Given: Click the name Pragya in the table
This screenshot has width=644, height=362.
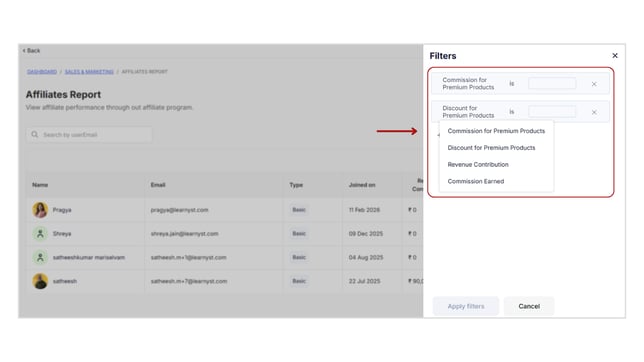Looking at the screenshot, I should [x=62, y=210].
